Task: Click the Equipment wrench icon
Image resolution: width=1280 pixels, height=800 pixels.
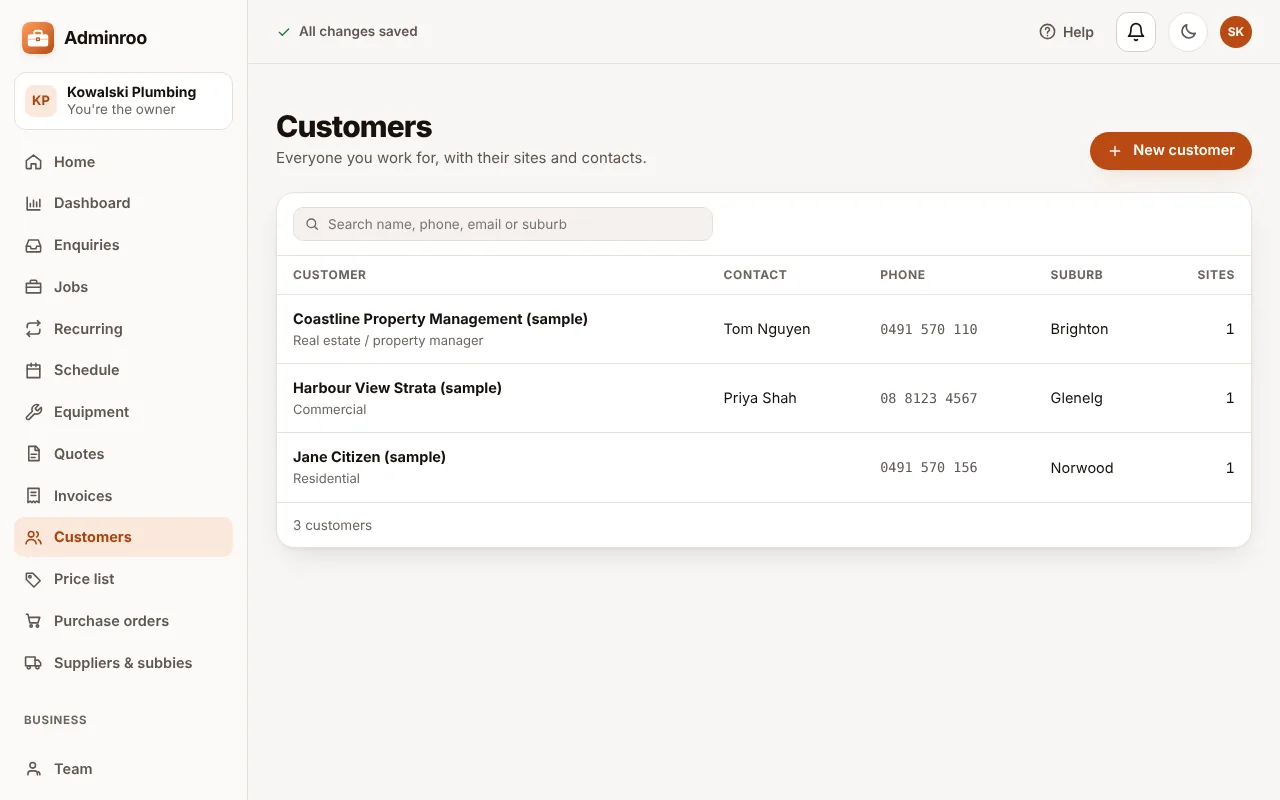Action: pyautogui.click(x=34, y=412)
